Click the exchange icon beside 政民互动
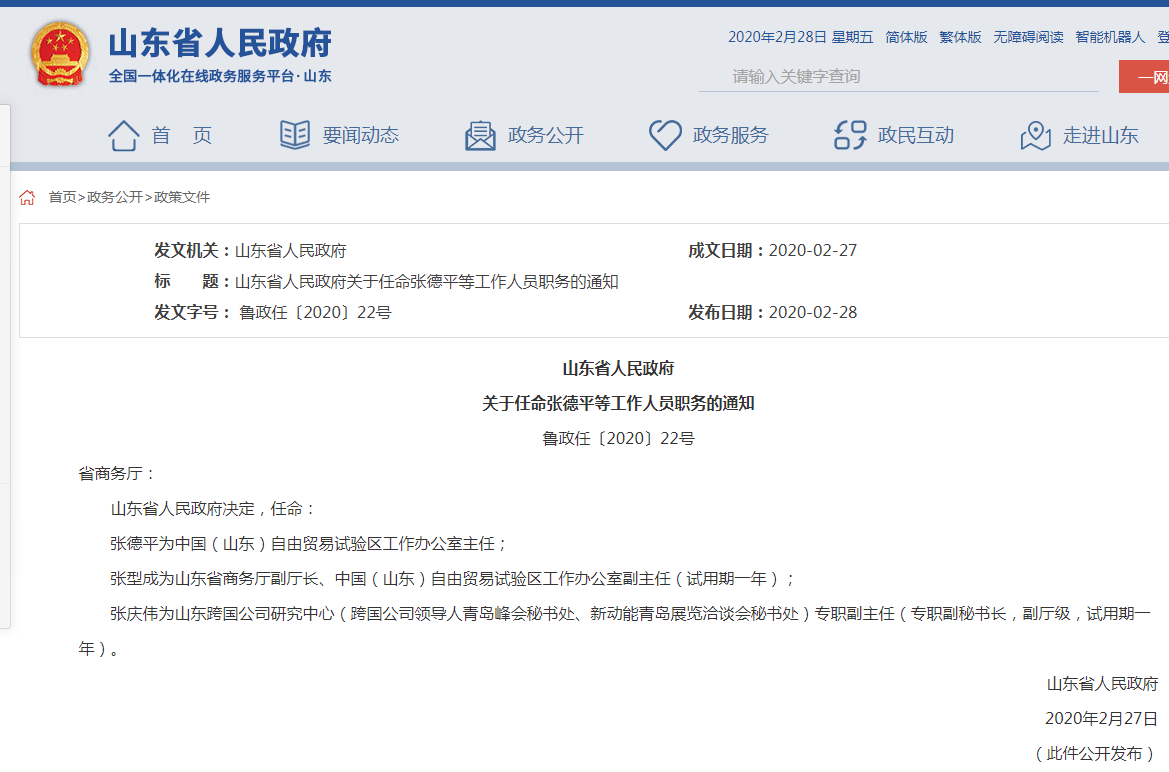Screen dimensions: 1169x772 [850, 136]
